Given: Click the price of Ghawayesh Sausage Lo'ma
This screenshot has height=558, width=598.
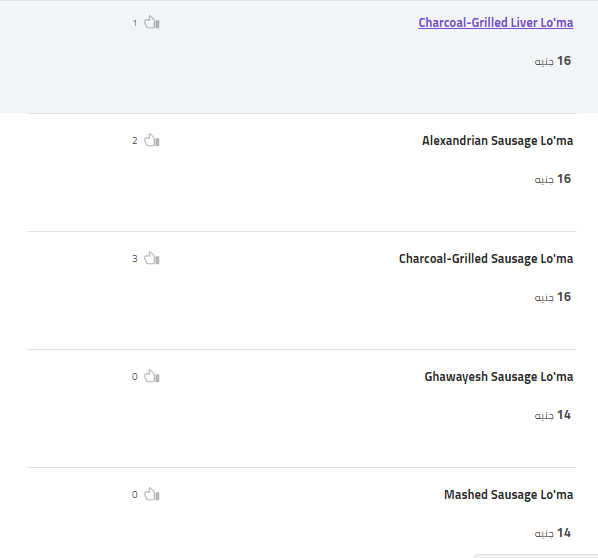Looking at the screenshot, I should pos(553,415).
